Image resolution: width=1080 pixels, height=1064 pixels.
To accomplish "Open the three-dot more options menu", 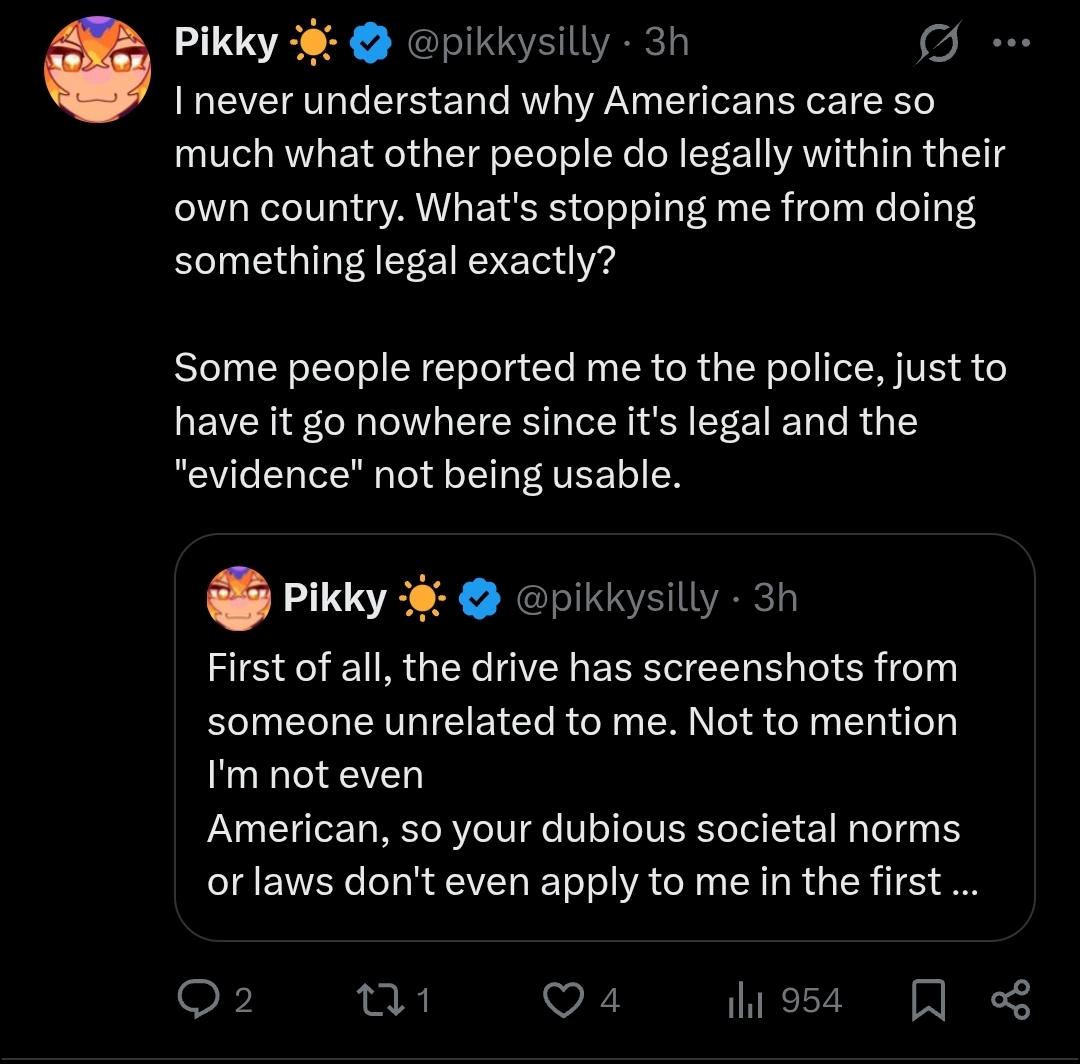I will pyautogui.click(x=1010, y=43).
